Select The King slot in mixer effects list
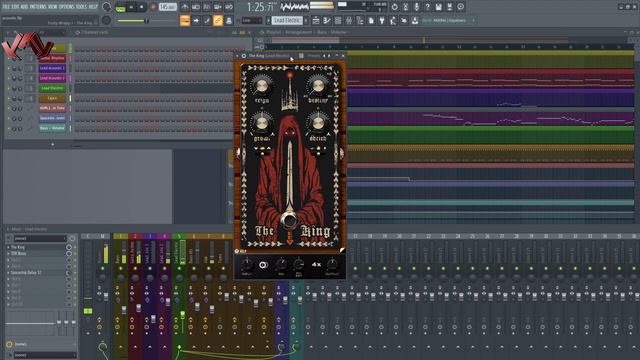 pyautogui.click(x=36, y=247)
